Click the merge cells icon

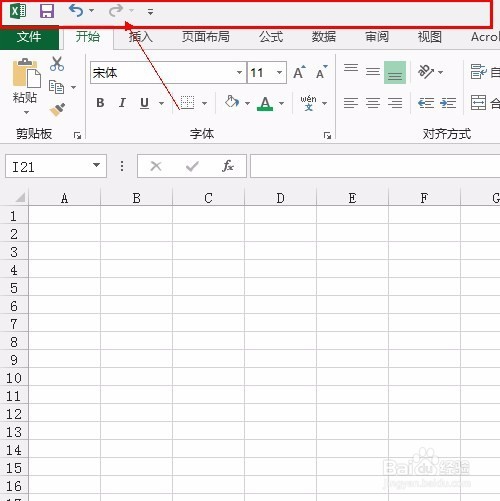[478, 103]
